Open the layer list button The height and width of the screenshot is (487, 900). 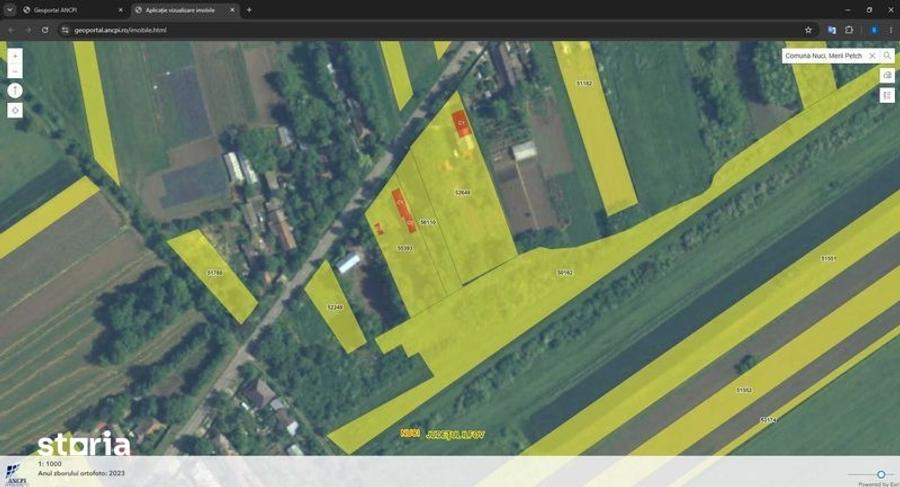pos(887,95)
